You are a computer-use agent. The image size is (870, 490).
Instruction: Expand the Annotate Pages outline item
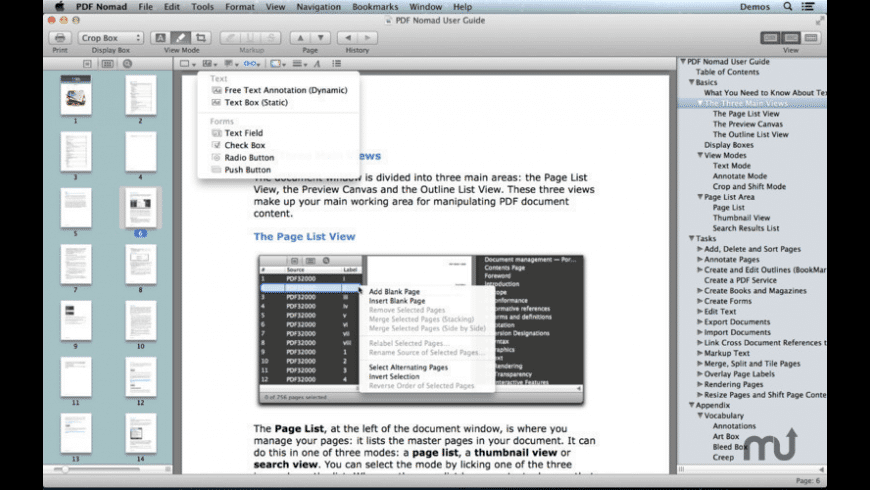[700, 259]
